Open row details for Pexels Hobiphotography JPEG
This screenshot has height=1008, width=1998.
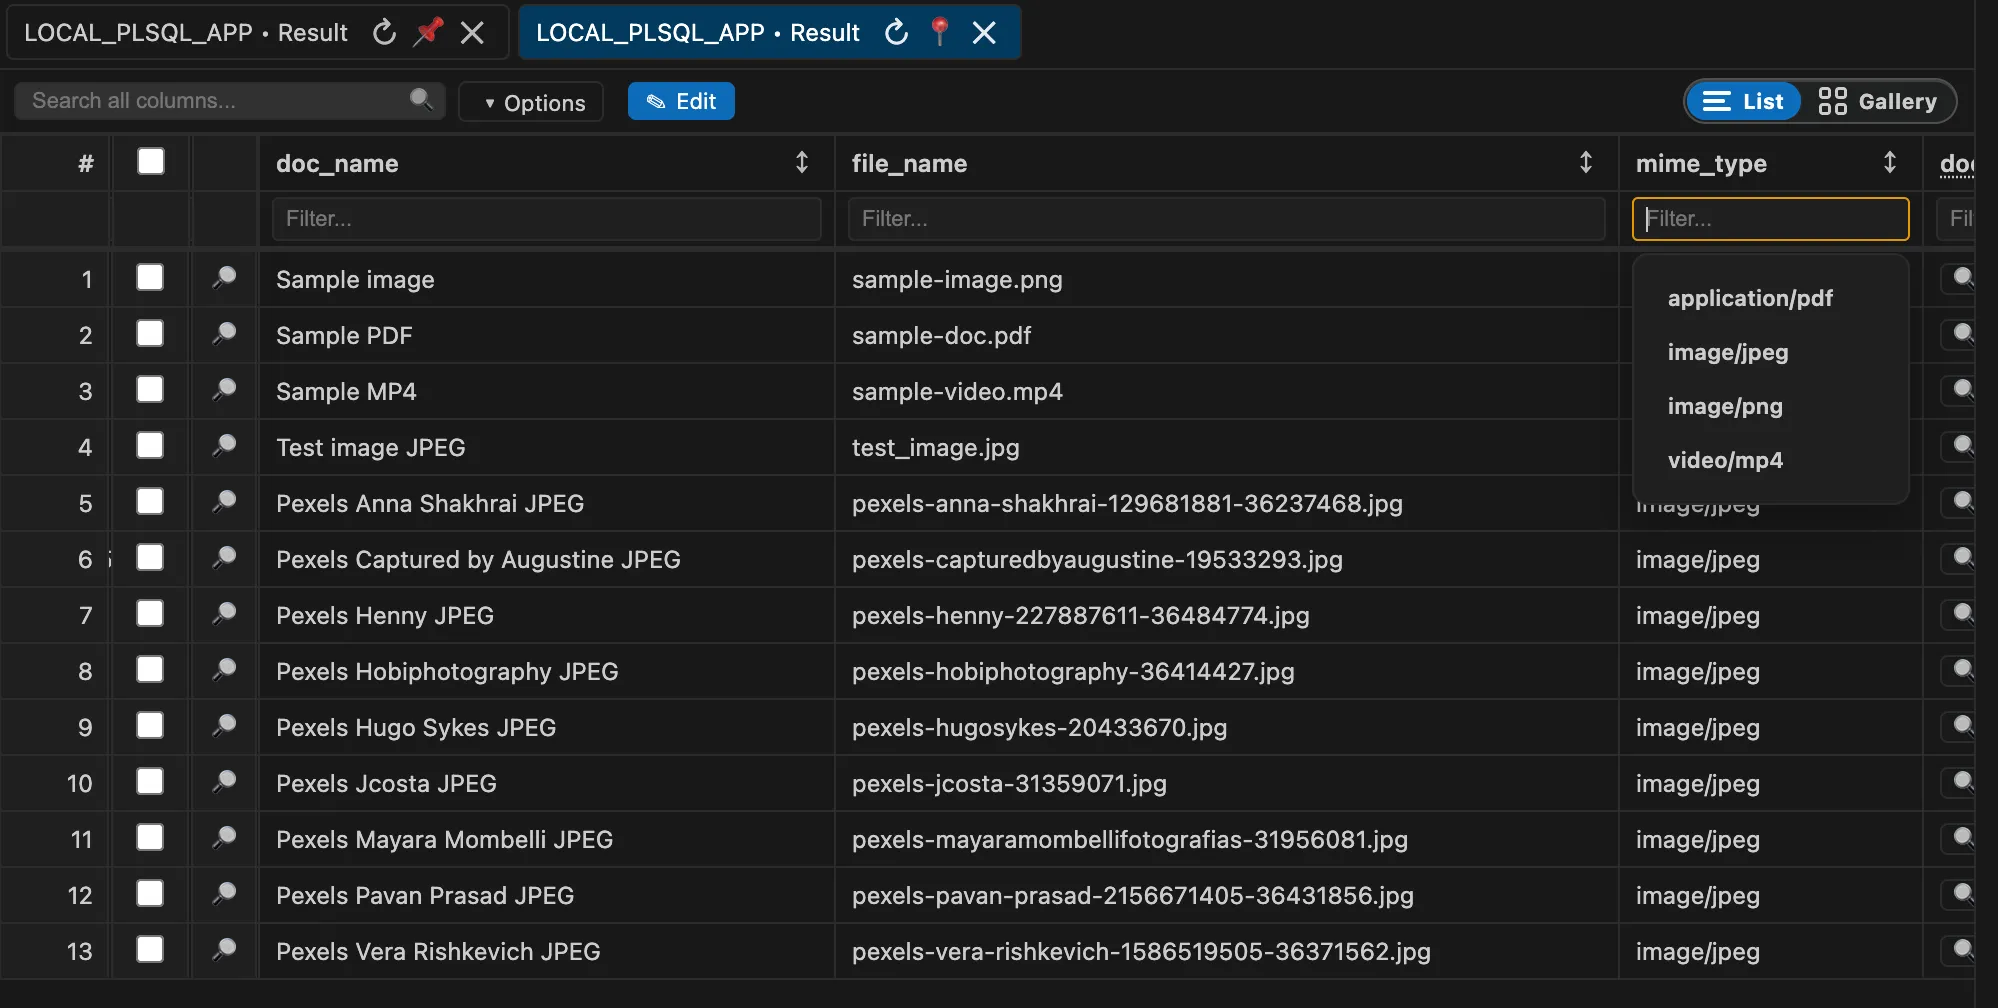point(224,670)
